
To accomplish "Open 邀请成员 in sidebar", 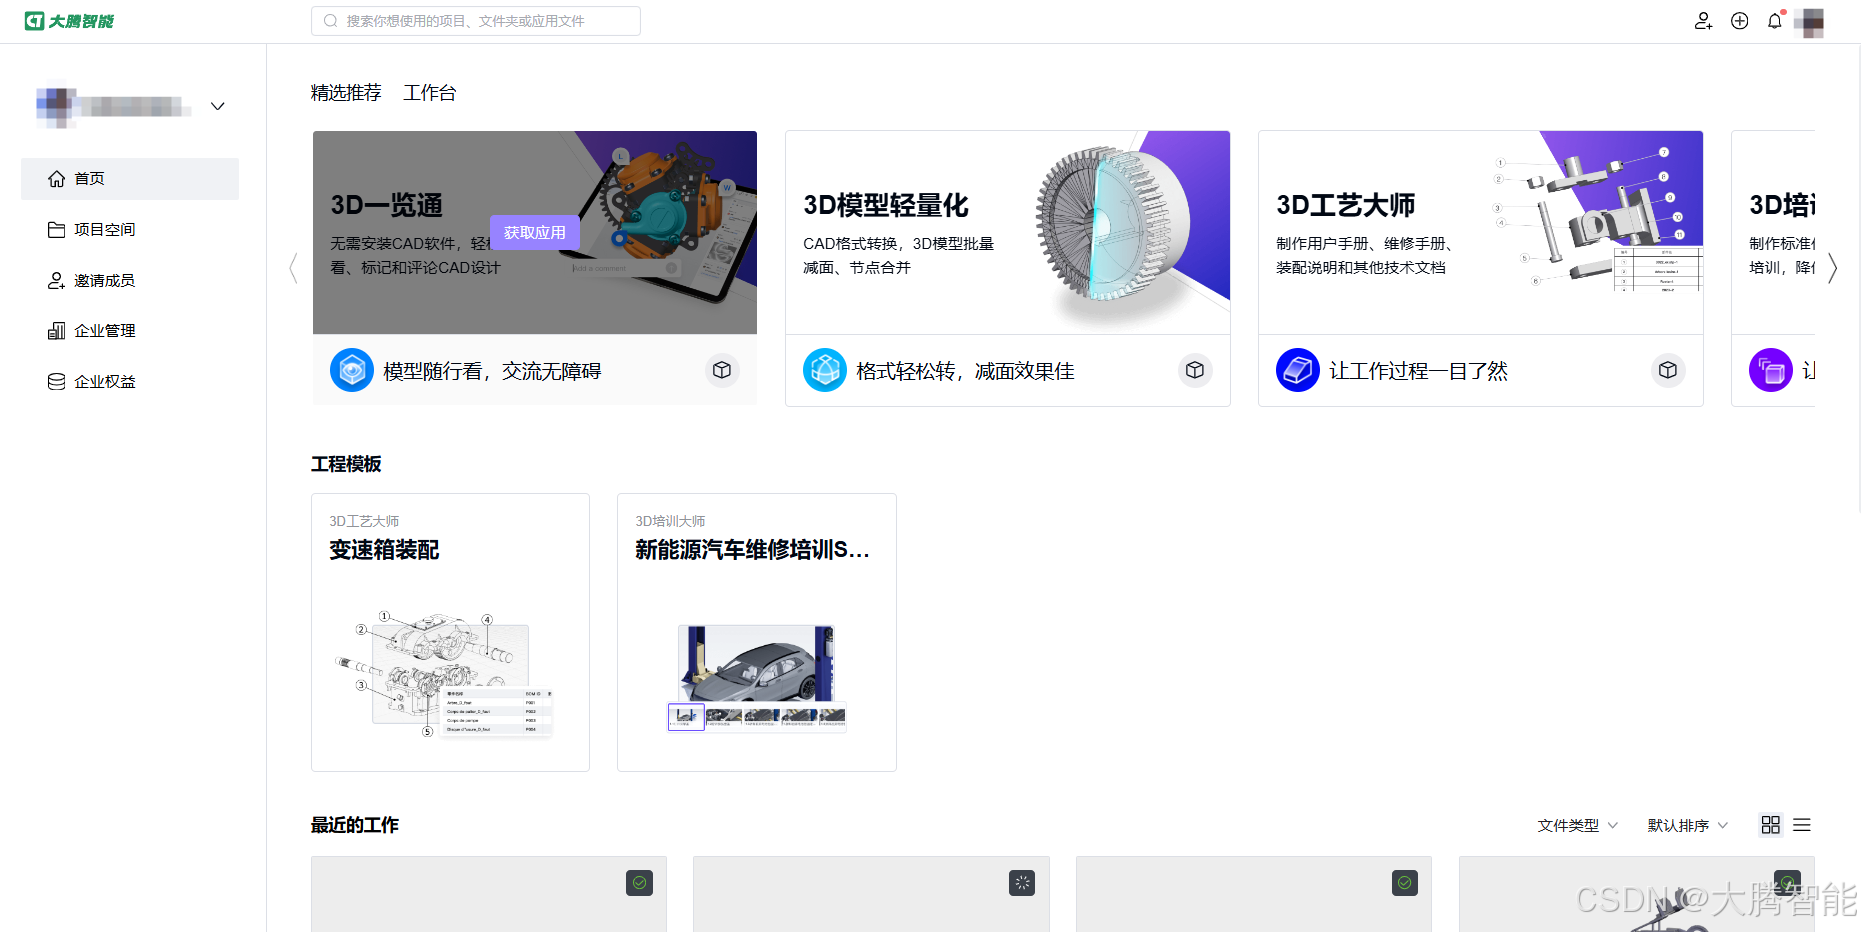I will (x=130, y=281).
